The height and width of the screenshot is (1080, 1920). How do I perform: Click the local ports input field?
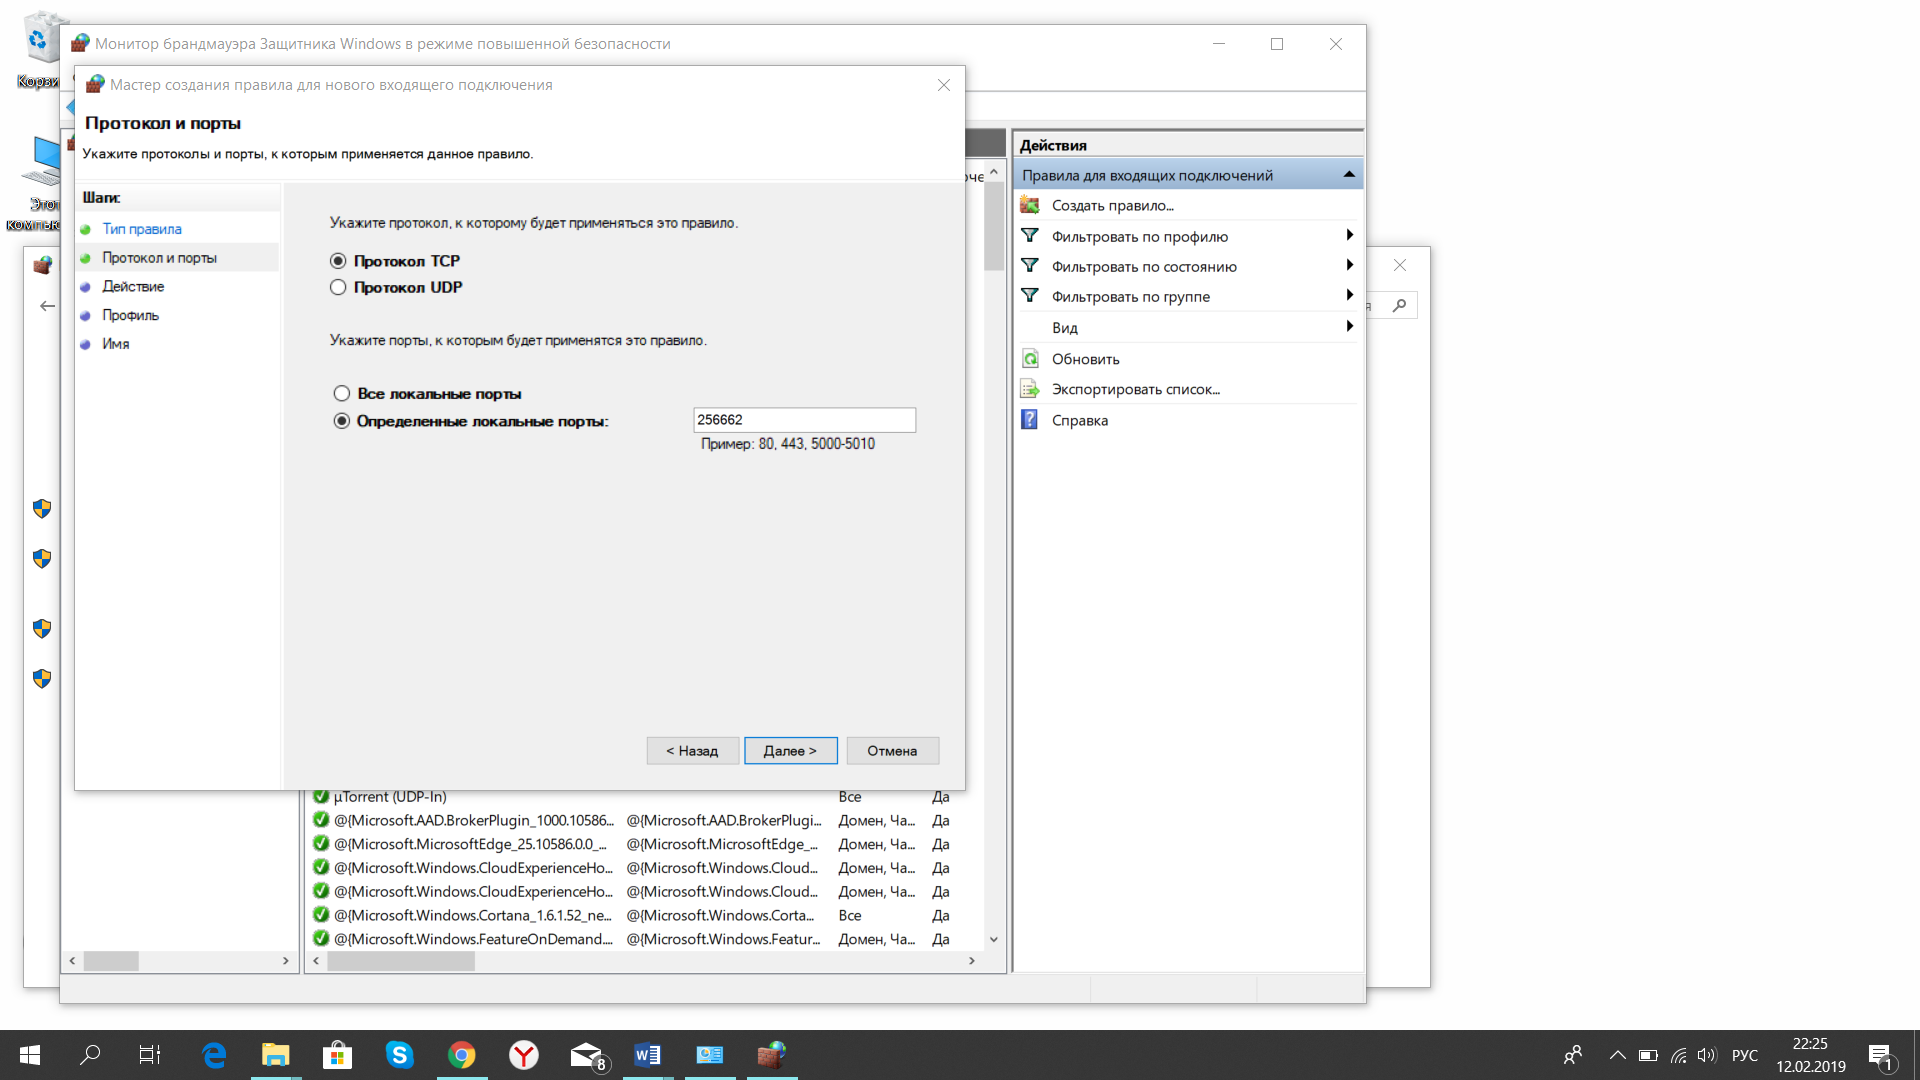(x=804, y=420)
